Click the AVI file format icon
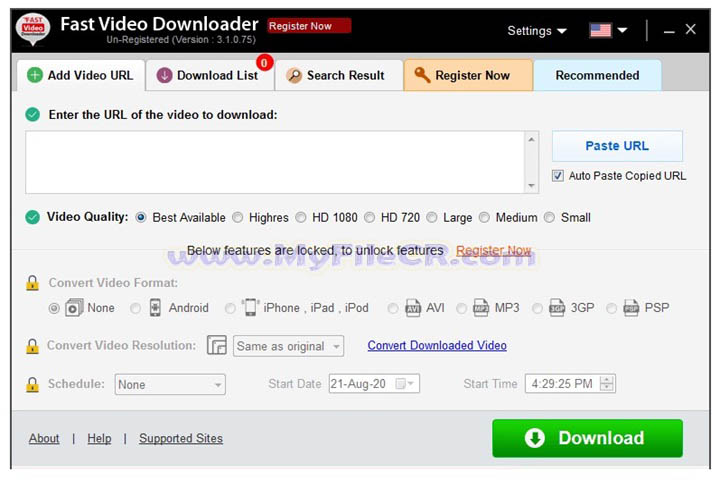The height and width of the screenshot is (480, 720). coord(413,308)
